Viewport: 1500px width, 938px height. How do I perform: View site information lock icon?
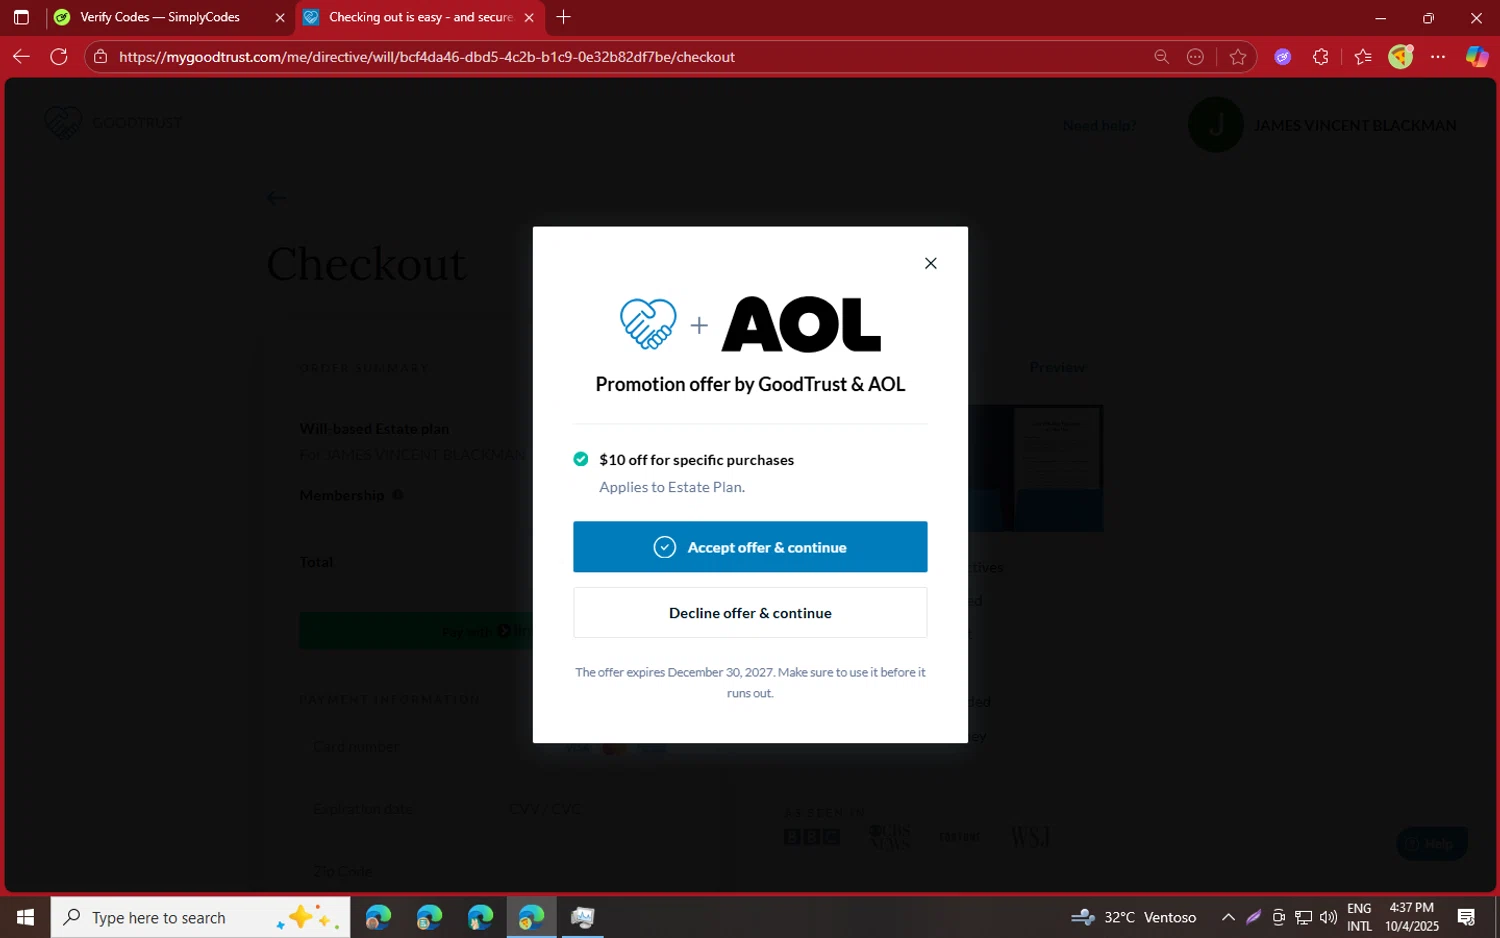tap(100, 57)
